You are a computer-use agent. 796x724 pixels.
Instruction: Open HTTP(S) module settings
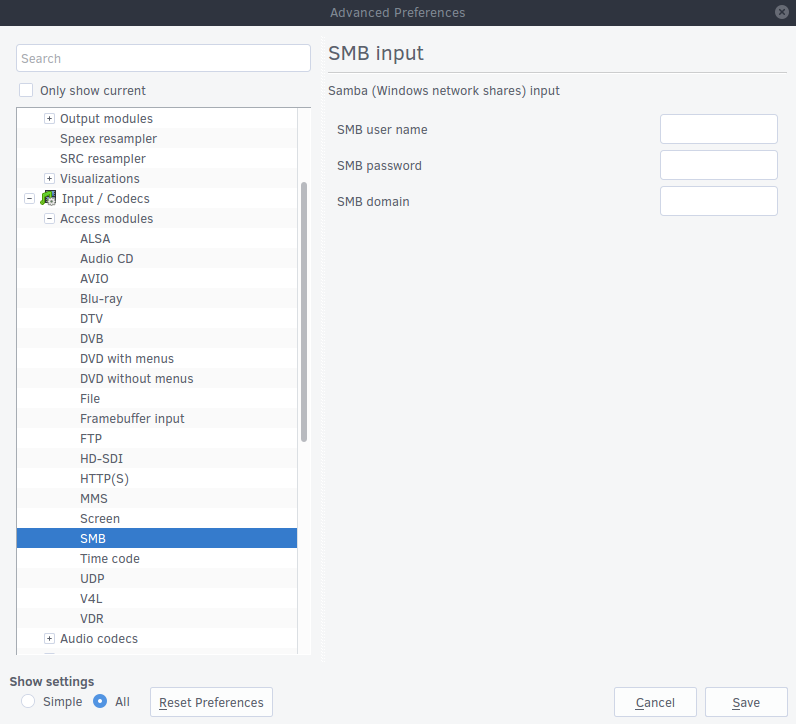(104, 479)
